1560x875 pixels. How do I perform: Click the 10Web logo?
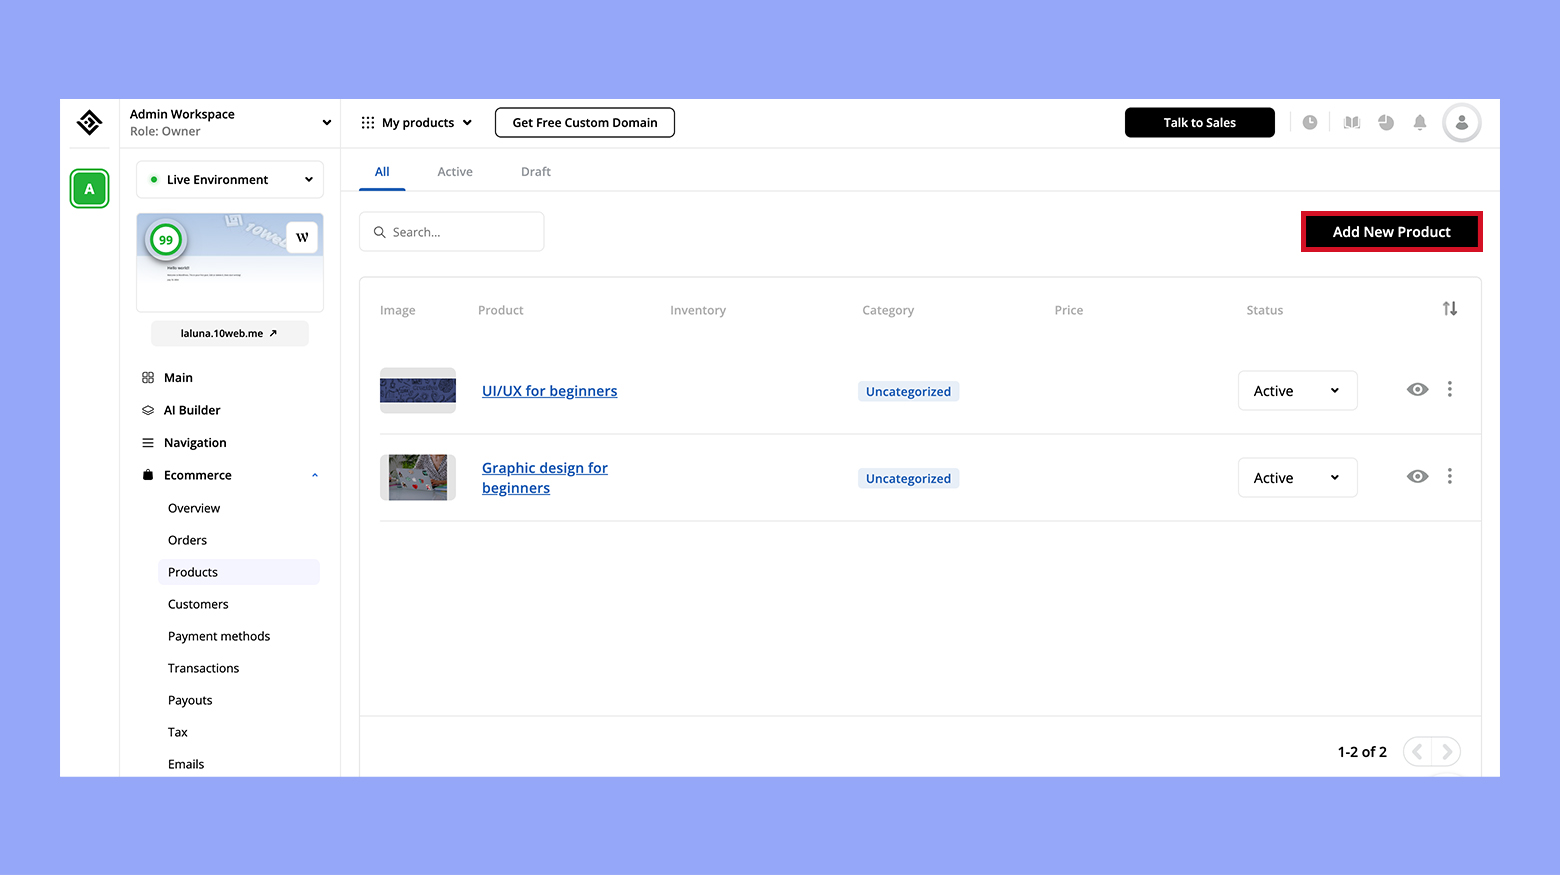pyautogui.click(x=89, y=122)
